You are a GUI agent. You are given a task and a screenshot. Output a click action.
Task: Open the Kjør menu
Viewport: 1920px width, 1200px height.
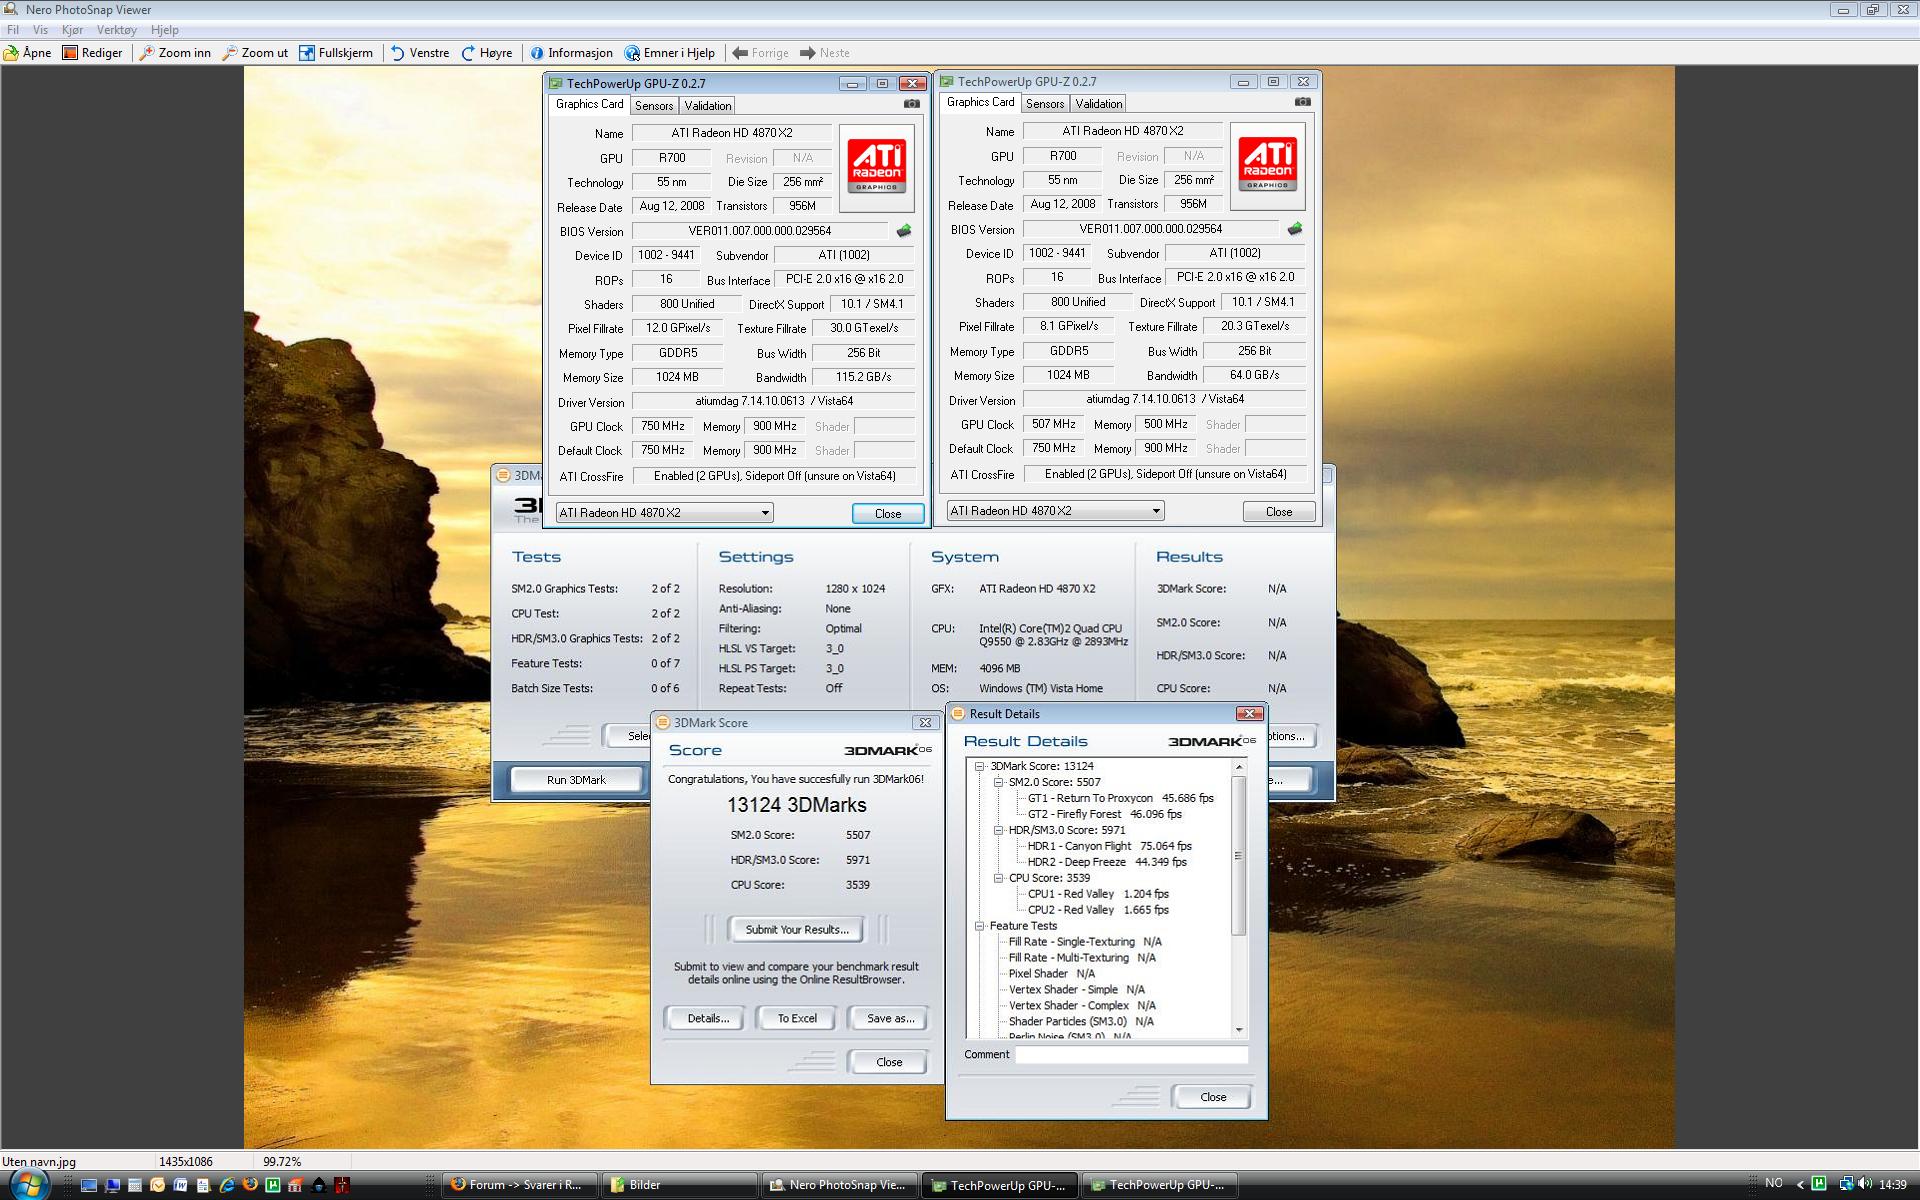[x=72, y=30]
